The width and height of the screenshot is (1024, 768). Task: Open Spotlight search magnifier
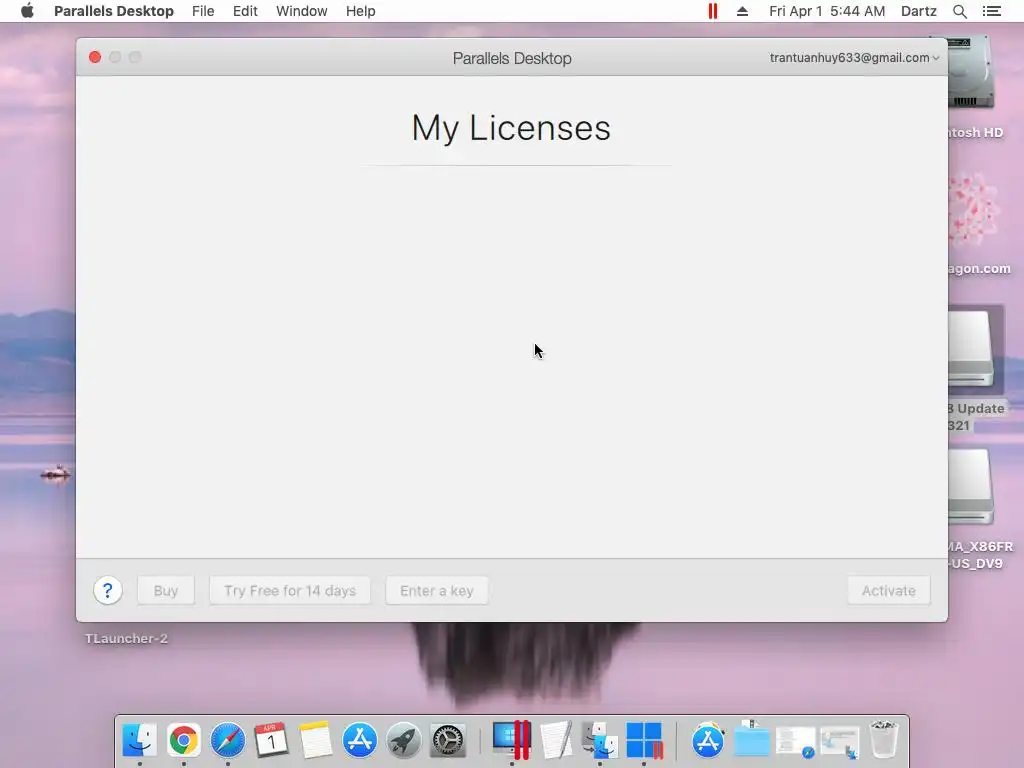959,11
